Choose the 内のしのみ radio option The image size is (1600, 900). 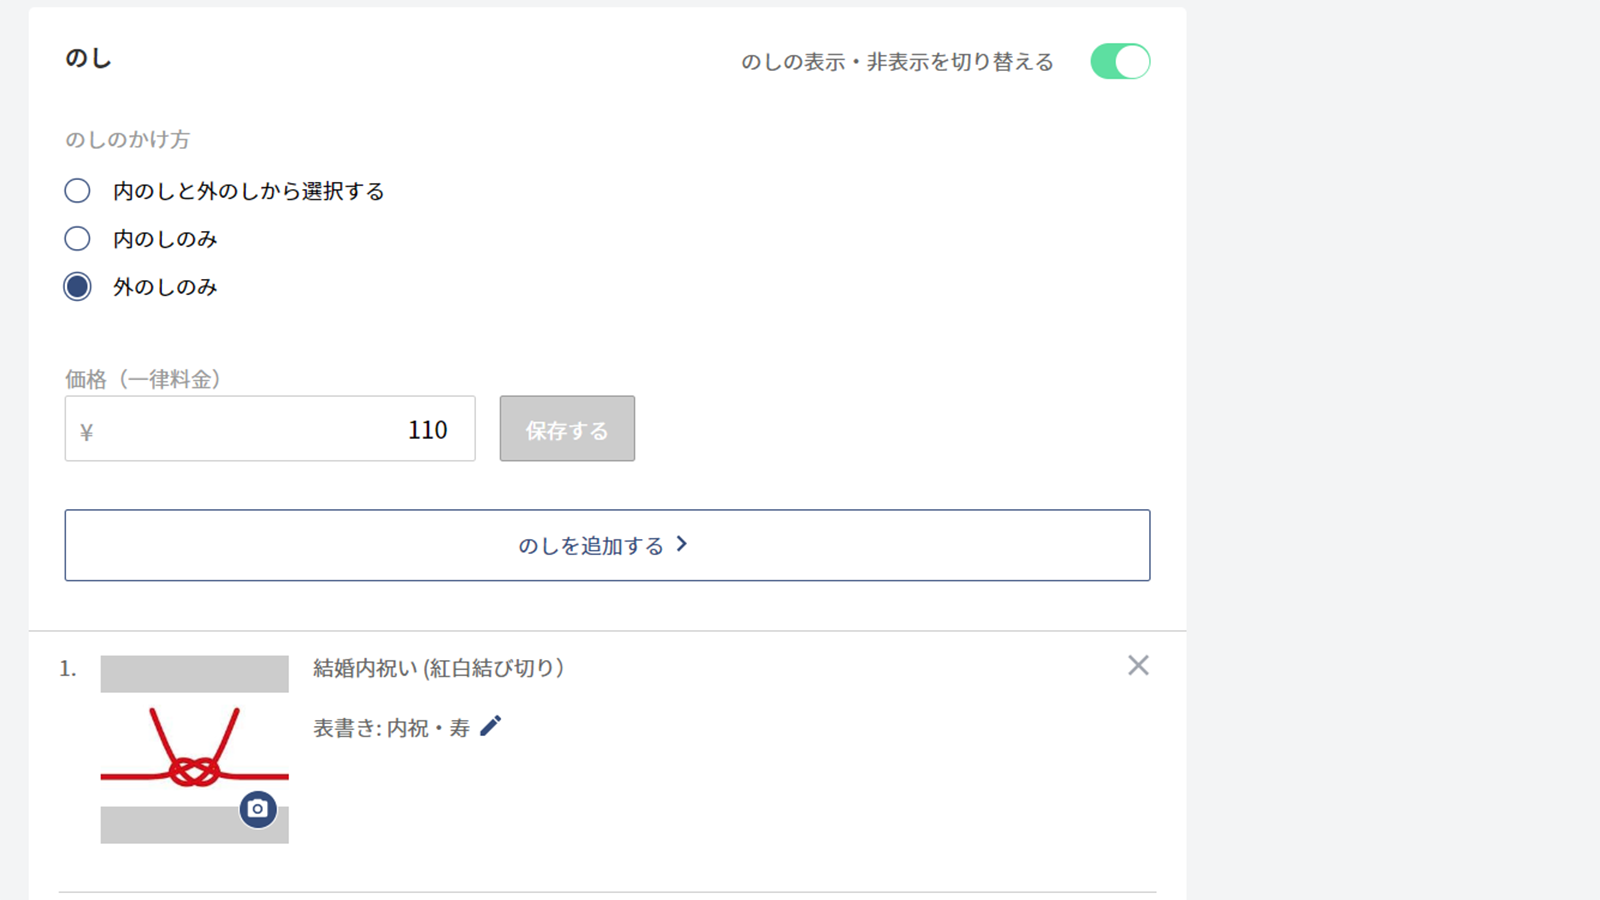(x=77, y=239)
